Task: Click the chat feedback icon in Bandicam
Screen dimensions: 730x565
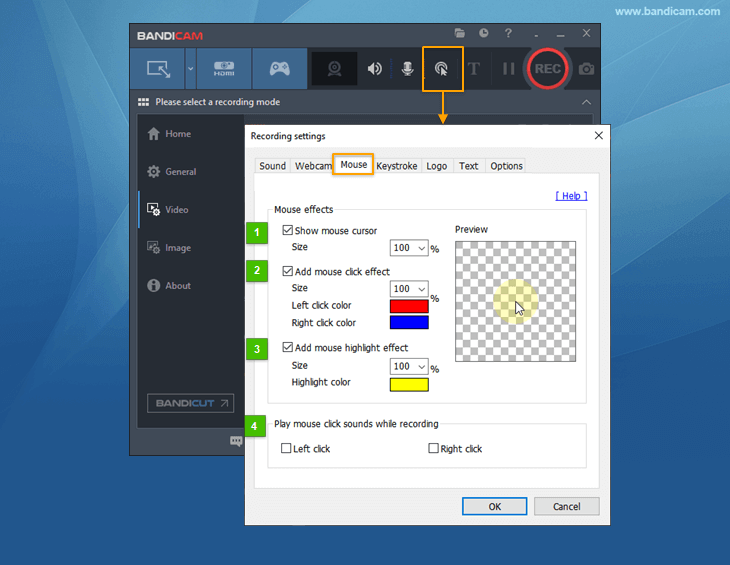Action: (236, 440)
